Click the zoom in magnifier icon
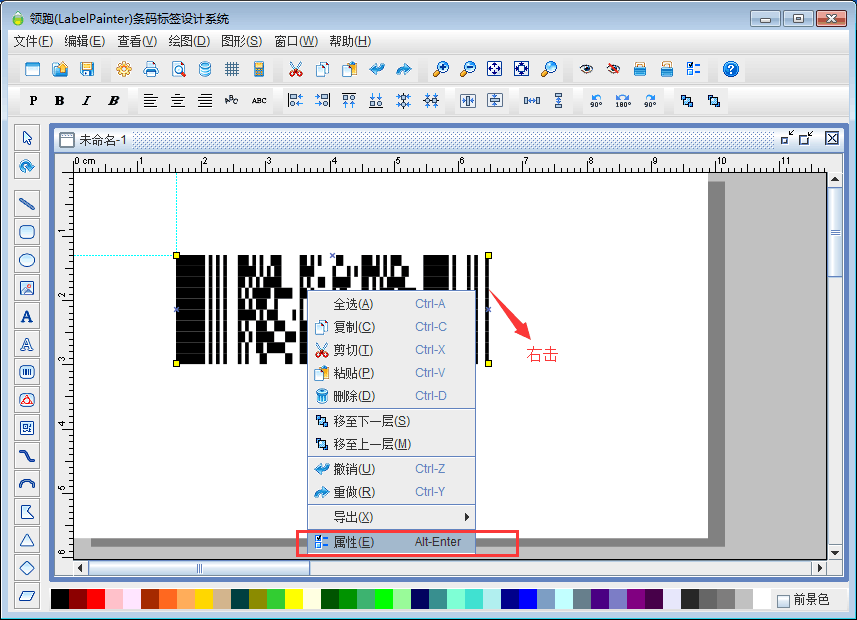Image resolution: width=857 pixels, height=620 pixels. click(x=441, y=69)
